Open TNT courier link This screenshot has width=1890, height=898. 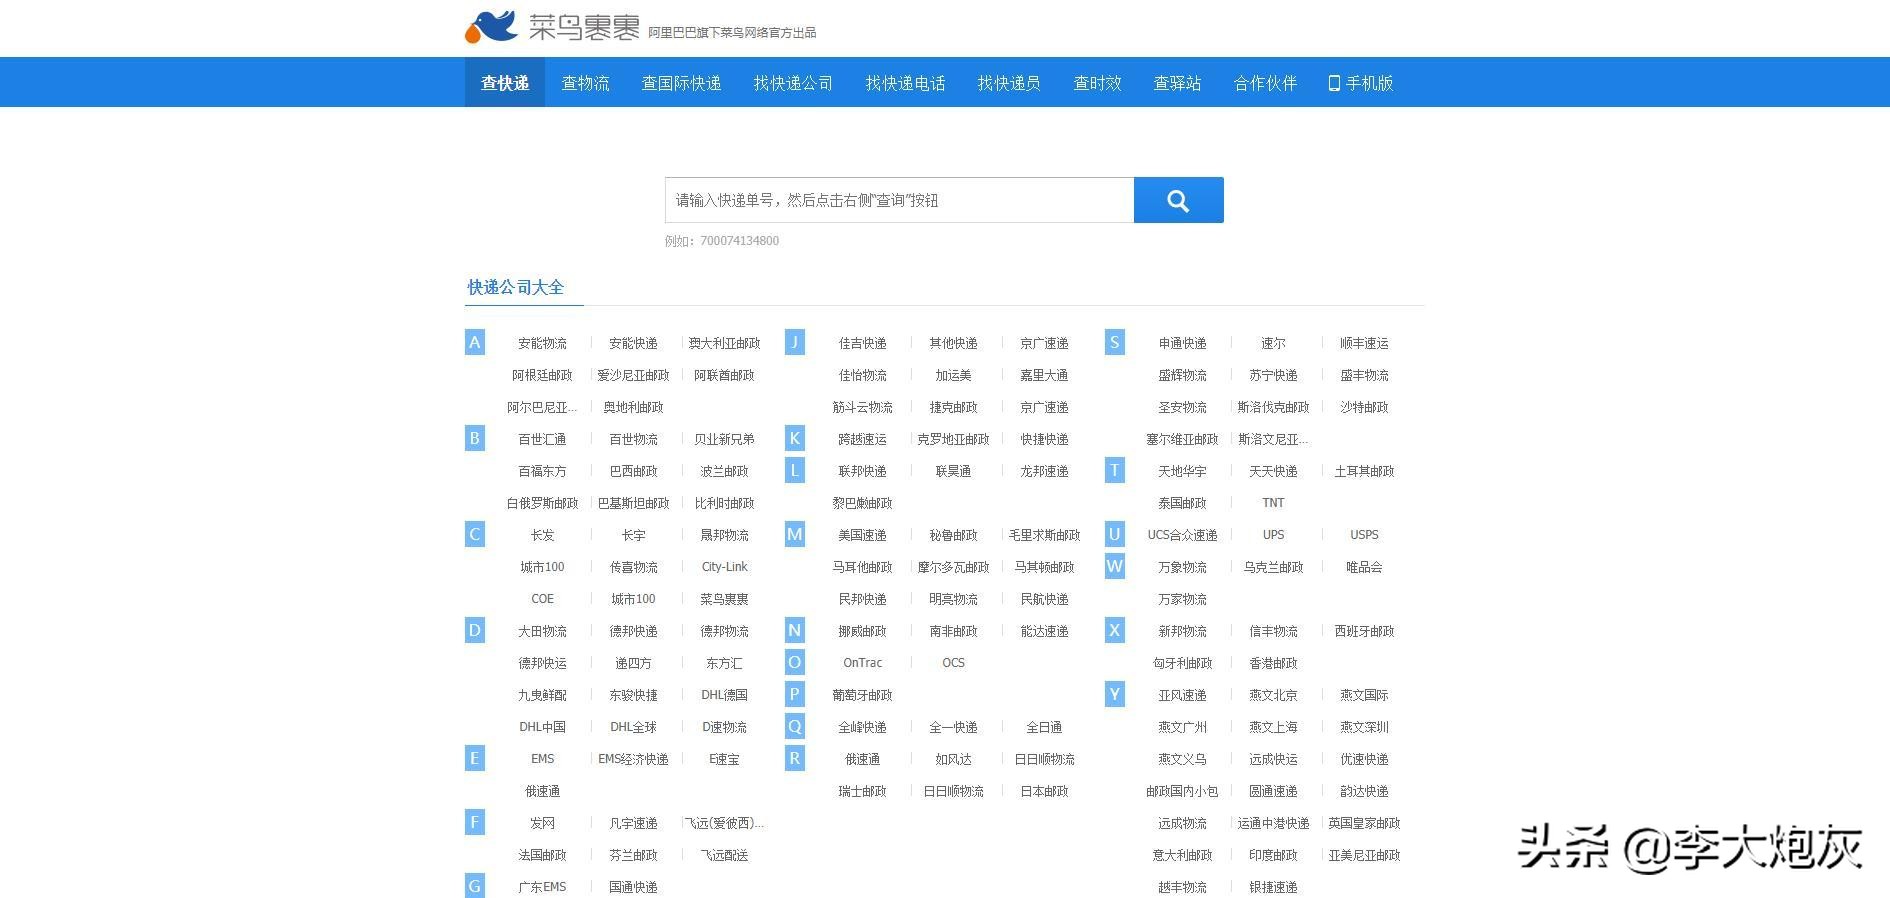1273,503
